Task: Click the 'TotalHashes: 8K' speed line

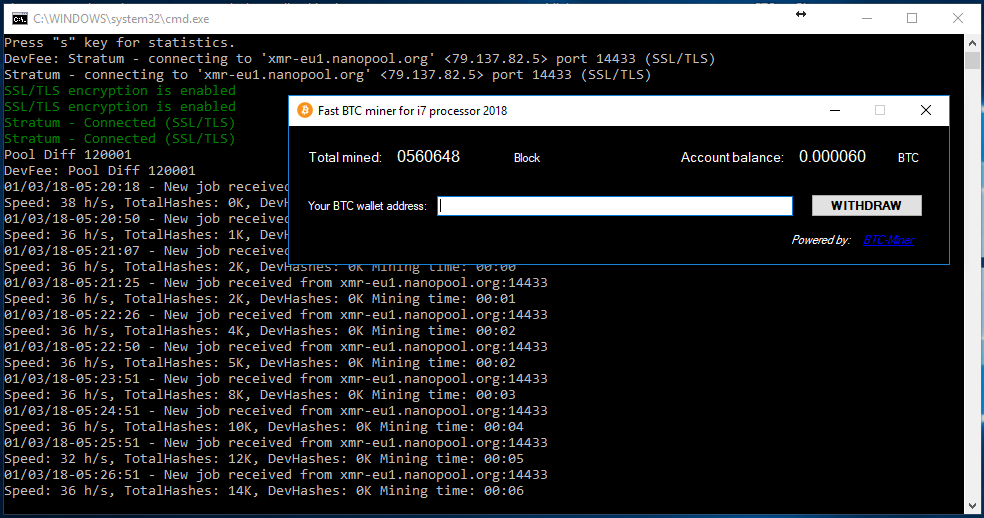Action: (x=260, y=395)
